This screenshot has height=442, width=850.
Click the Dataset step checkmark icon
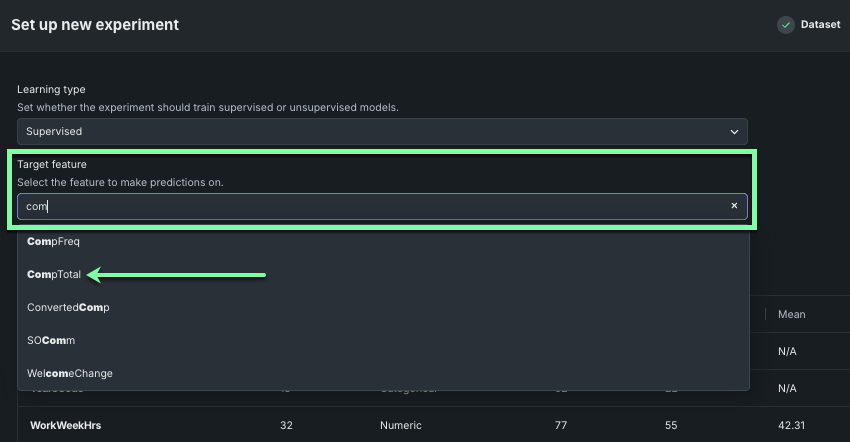coord(786,25)
